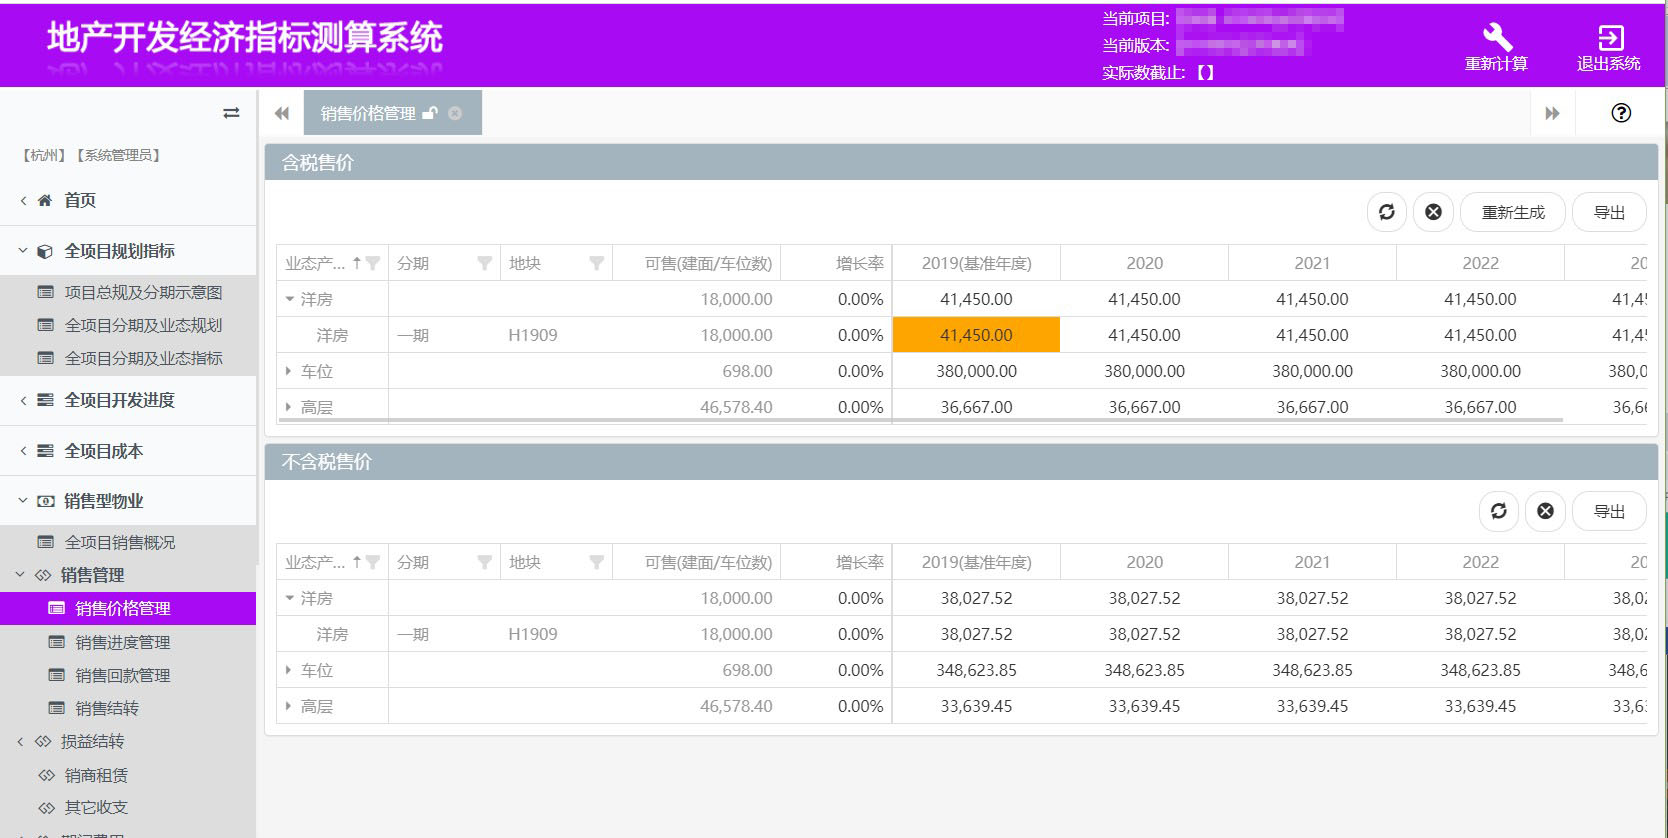Select the orange highlighted 41,450.00 cell

coord(975,335)
